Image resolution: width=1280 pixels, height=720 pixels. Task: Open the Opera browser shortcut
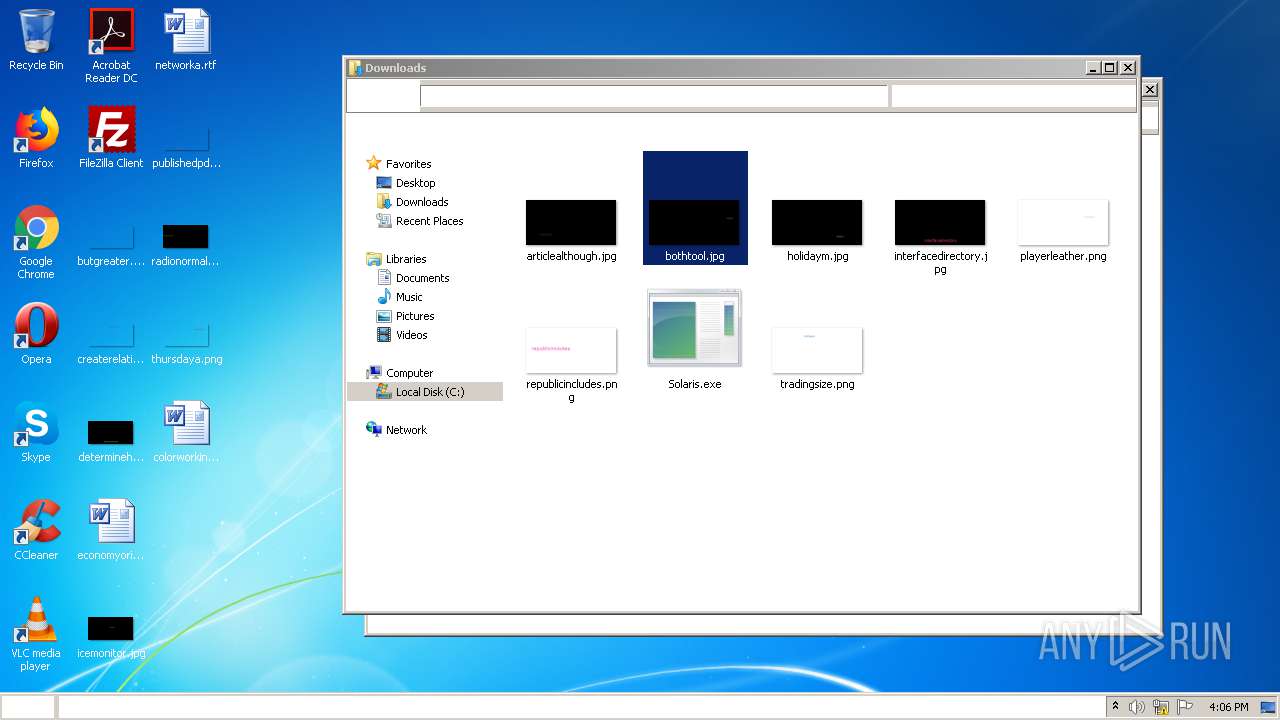(x=36, y=334)
